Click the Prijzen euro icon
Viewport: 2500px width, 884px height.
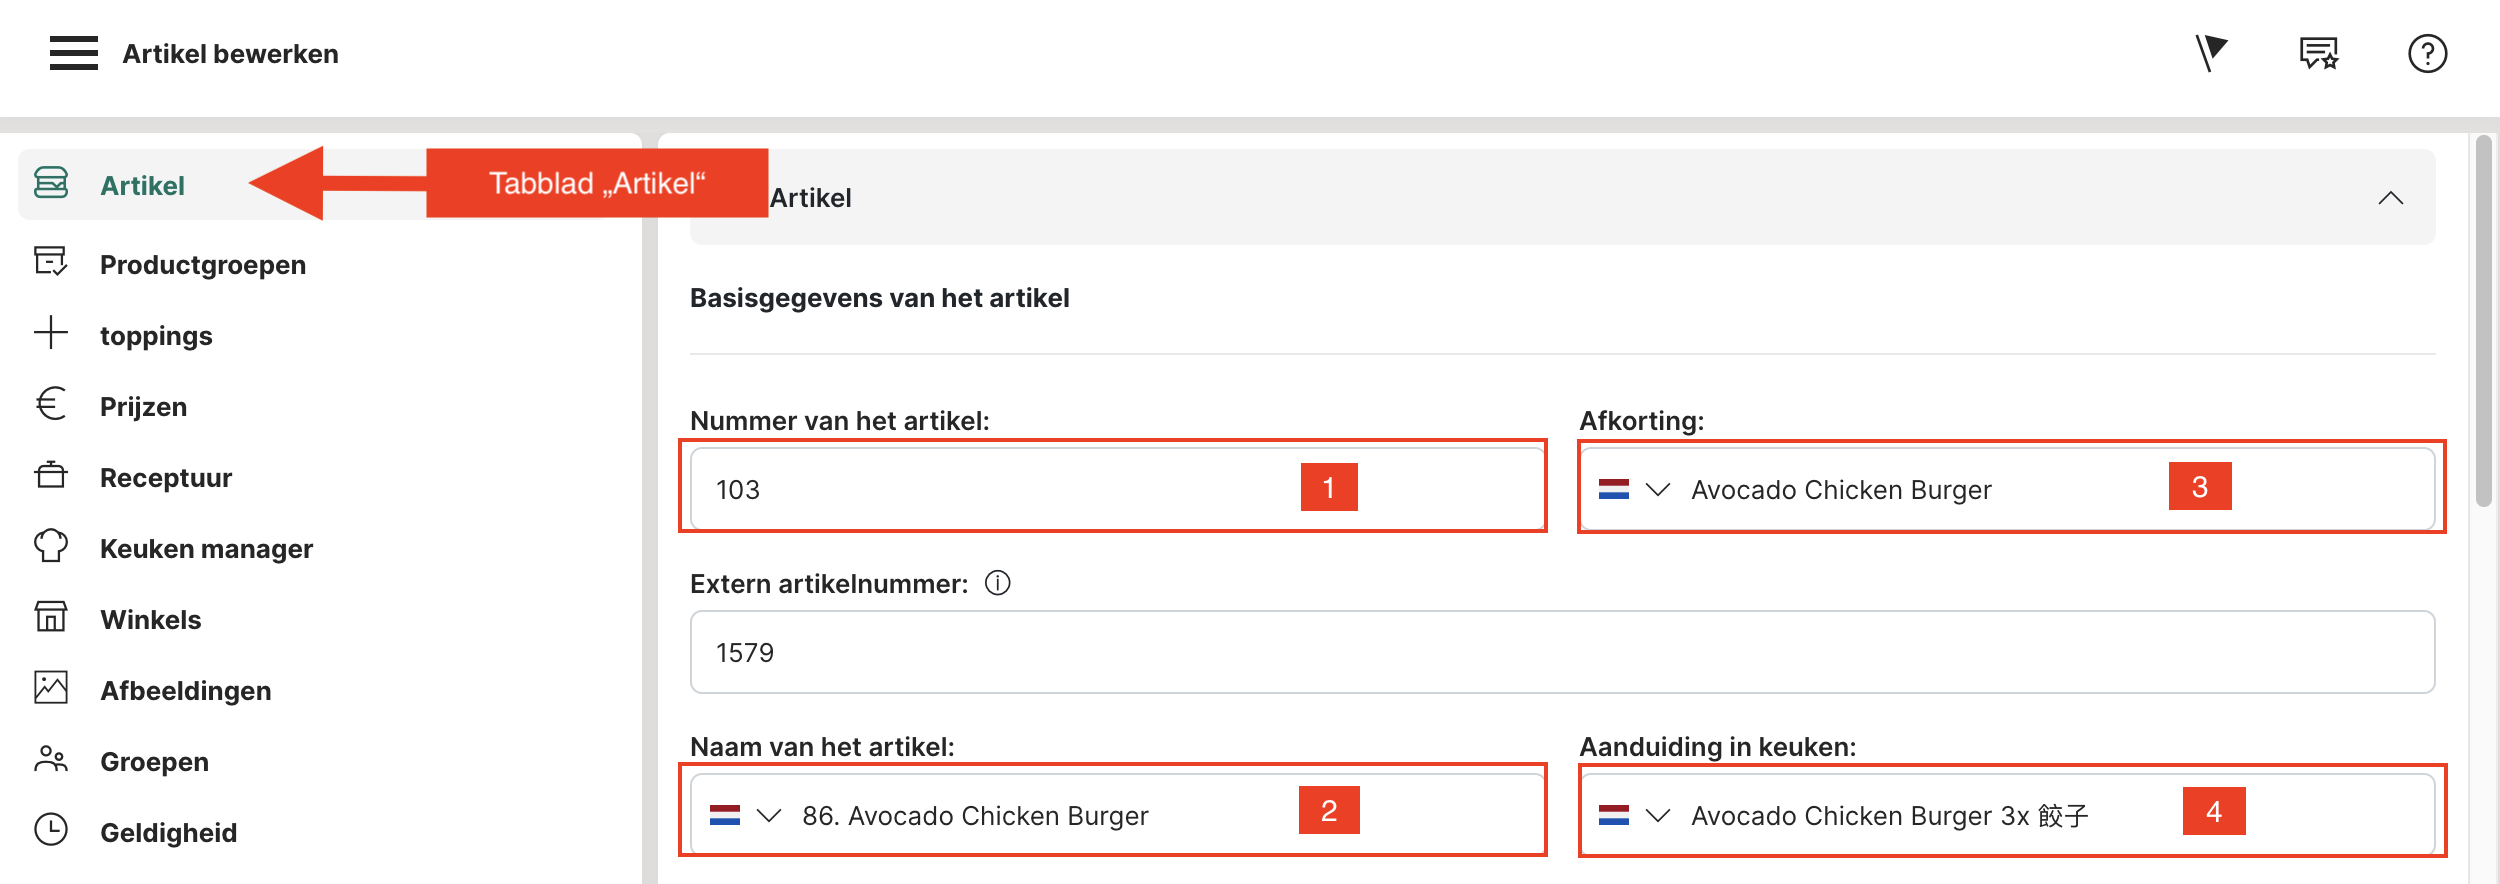(51, 405)
